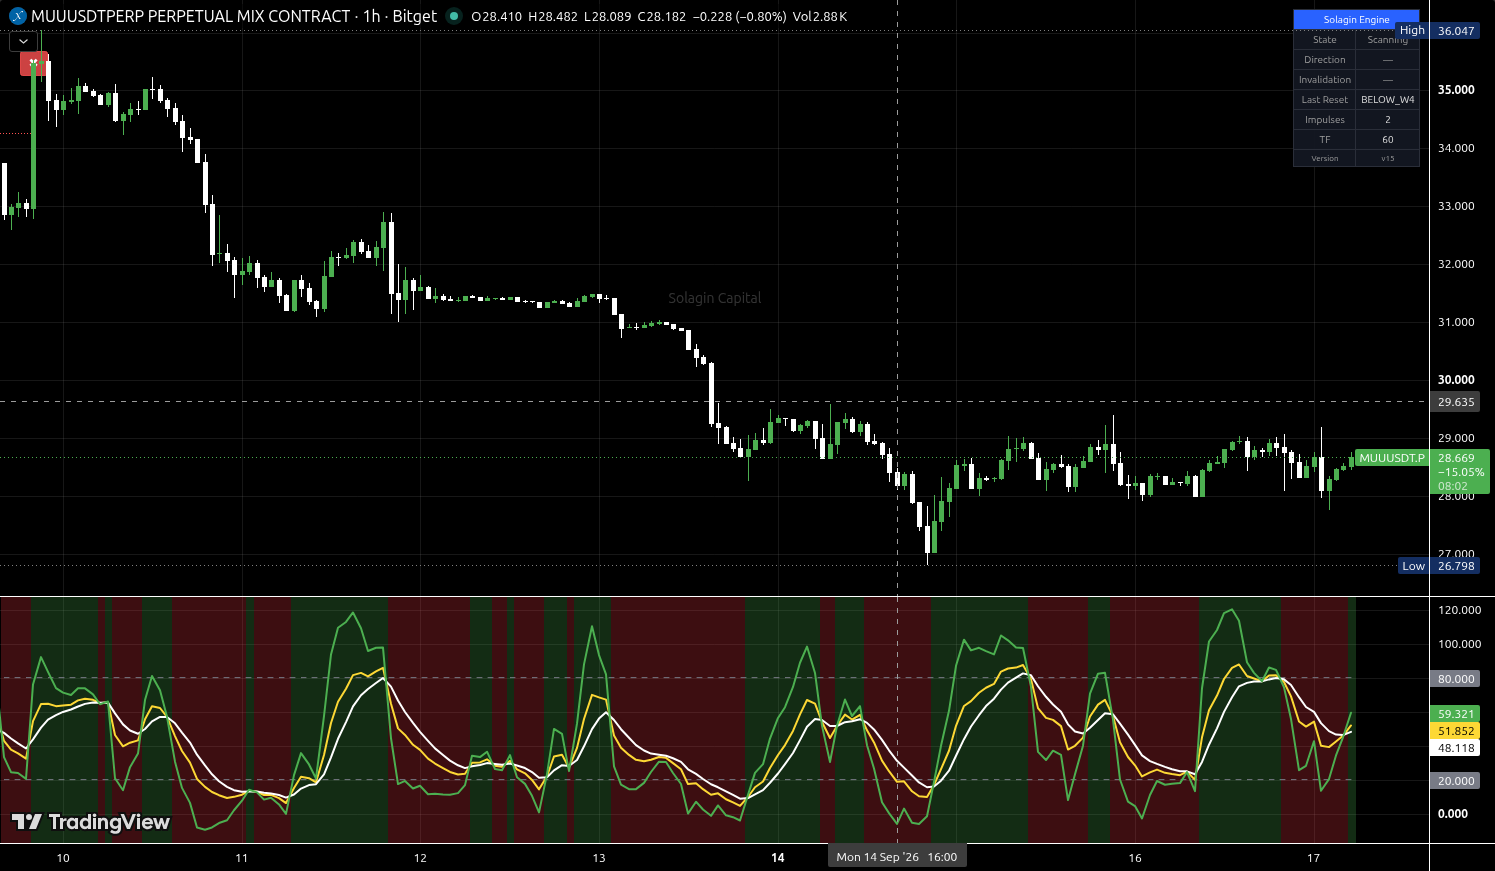Click the BELOW_W4 cell in Solagin Engine table
The height and width of the screenshot is (871, 1495).
tap(1387, 100)
